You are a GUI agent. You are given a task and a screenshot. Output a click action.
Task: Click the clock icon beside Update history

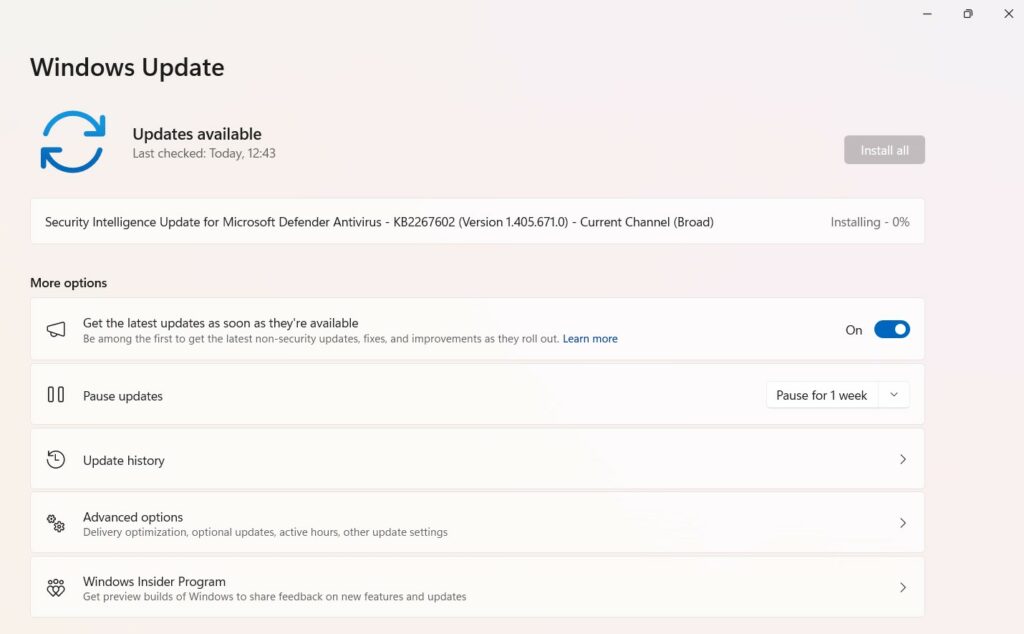point(56,459)
